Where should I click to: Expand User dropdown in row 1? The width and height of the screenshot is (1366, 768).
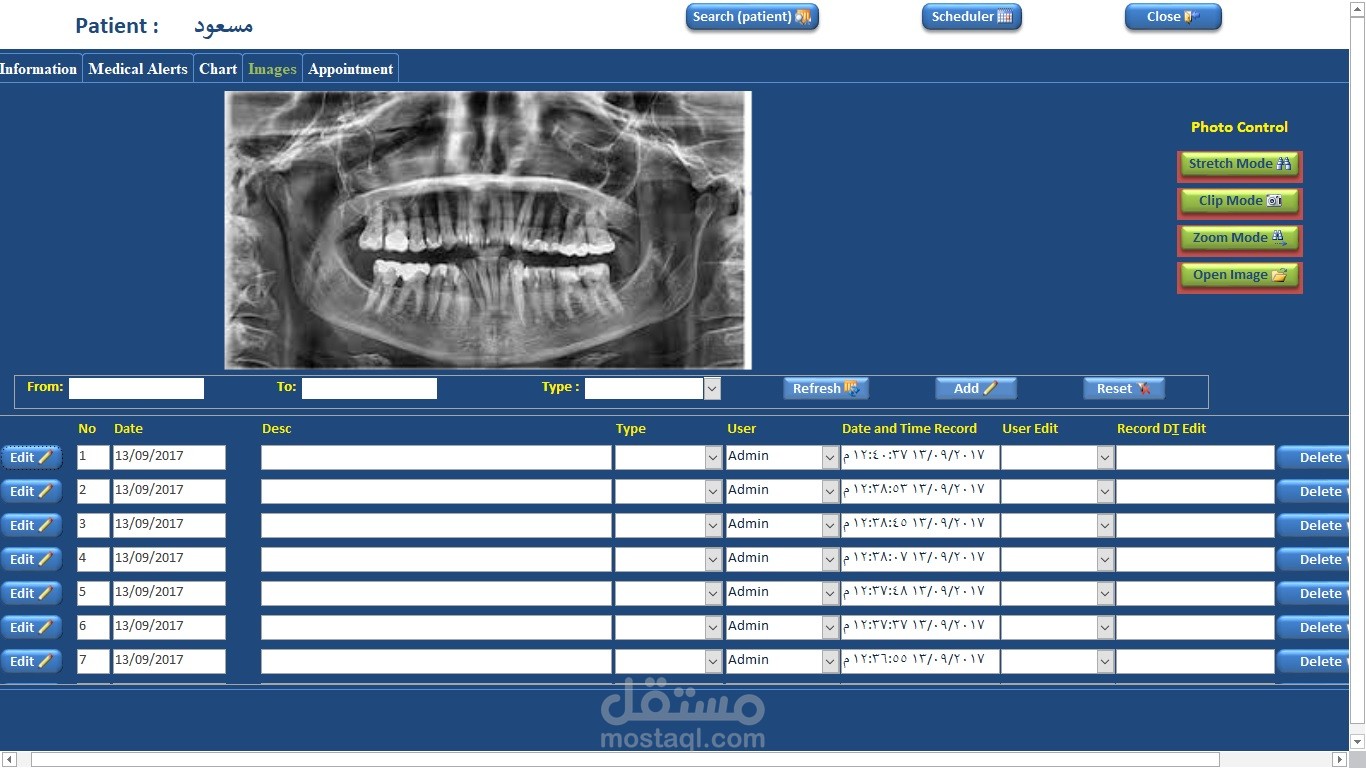point(830,457)
